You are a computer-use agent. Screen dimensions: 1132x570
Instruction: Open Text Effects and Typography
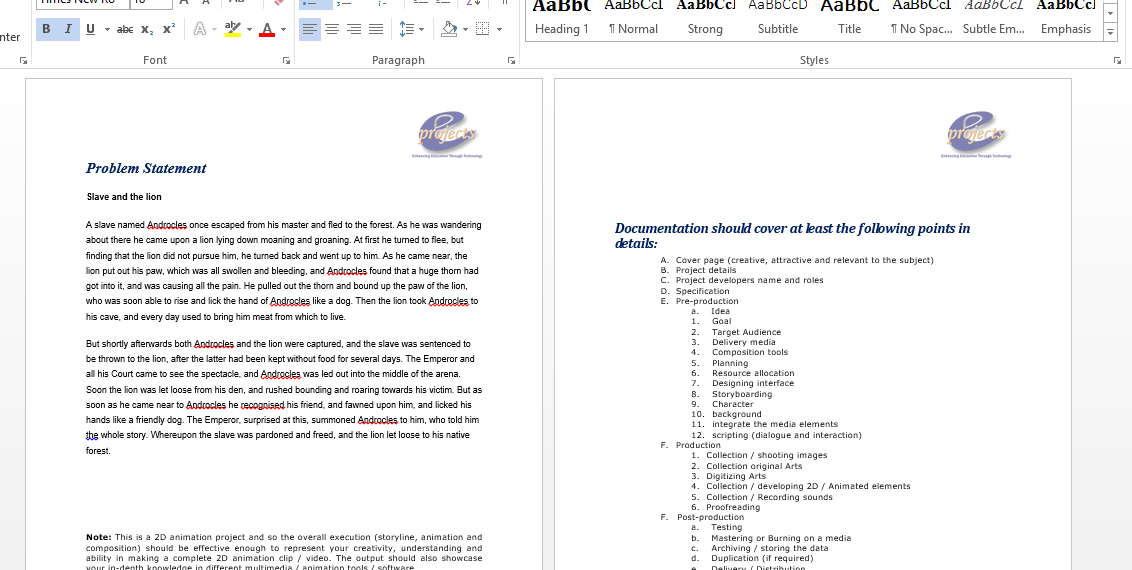coord(199,30)
